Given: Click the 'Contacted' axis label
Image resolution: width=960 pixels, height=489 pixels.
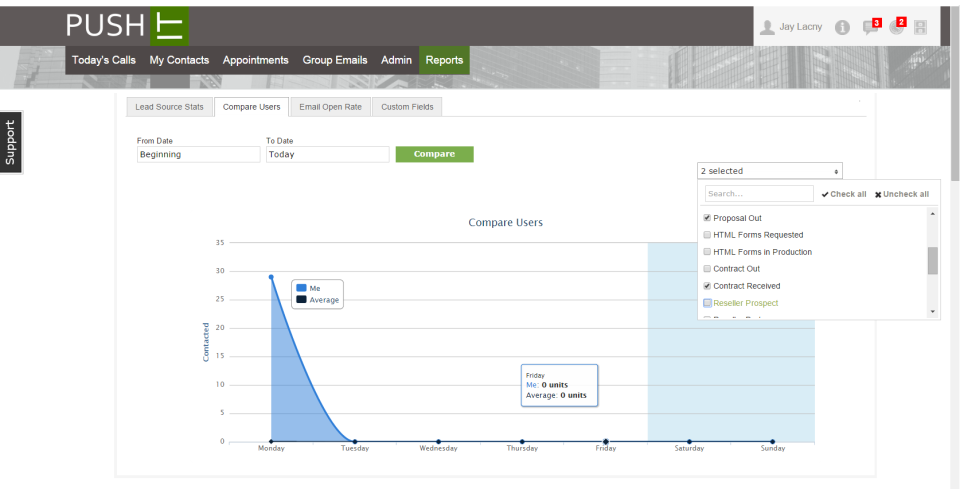Looking at the screenshot, I should pyautogui.click(x=206, y=342).
